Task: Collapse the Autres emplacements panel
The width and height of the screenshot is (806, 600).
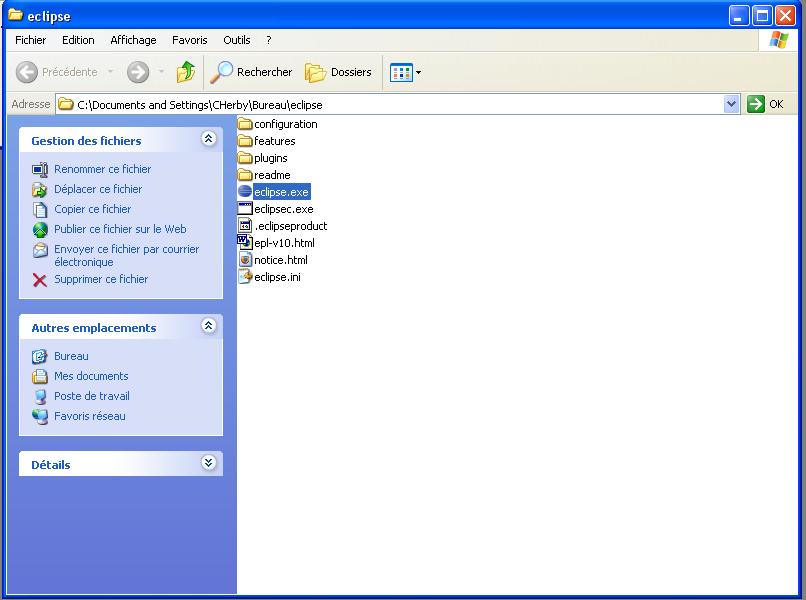Action: click(x=208, y=326)
